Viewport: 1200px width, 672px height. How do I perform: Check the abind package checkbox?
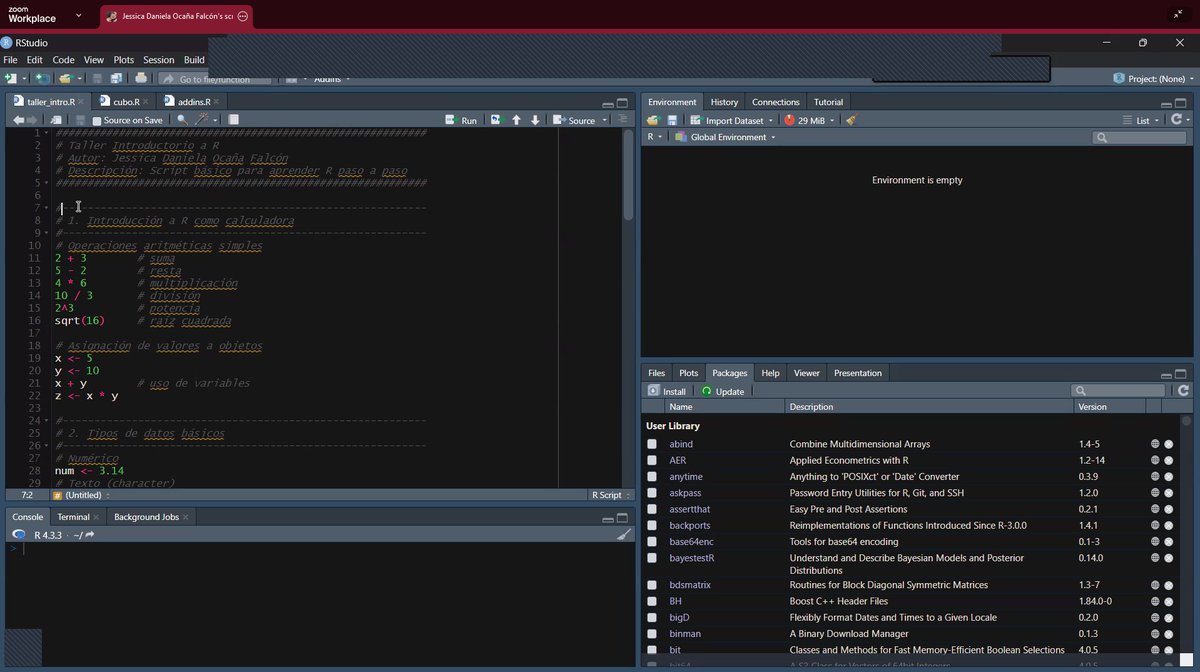coord(652,444)
